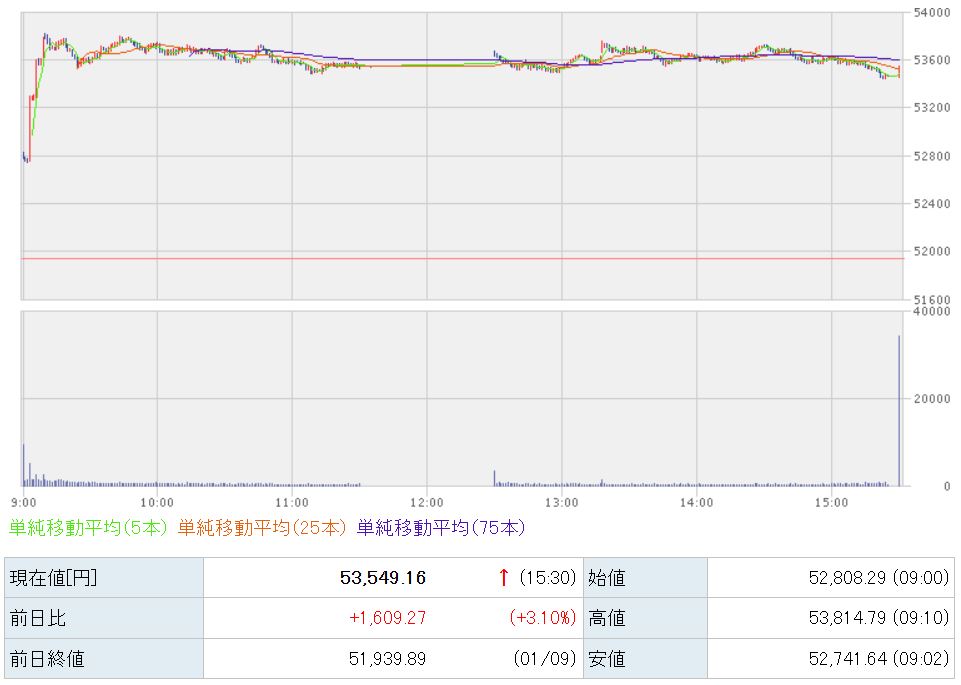Click the opening volume bar at 9:00
Viewport: 961px width, 685px height.
pos(23,465)
